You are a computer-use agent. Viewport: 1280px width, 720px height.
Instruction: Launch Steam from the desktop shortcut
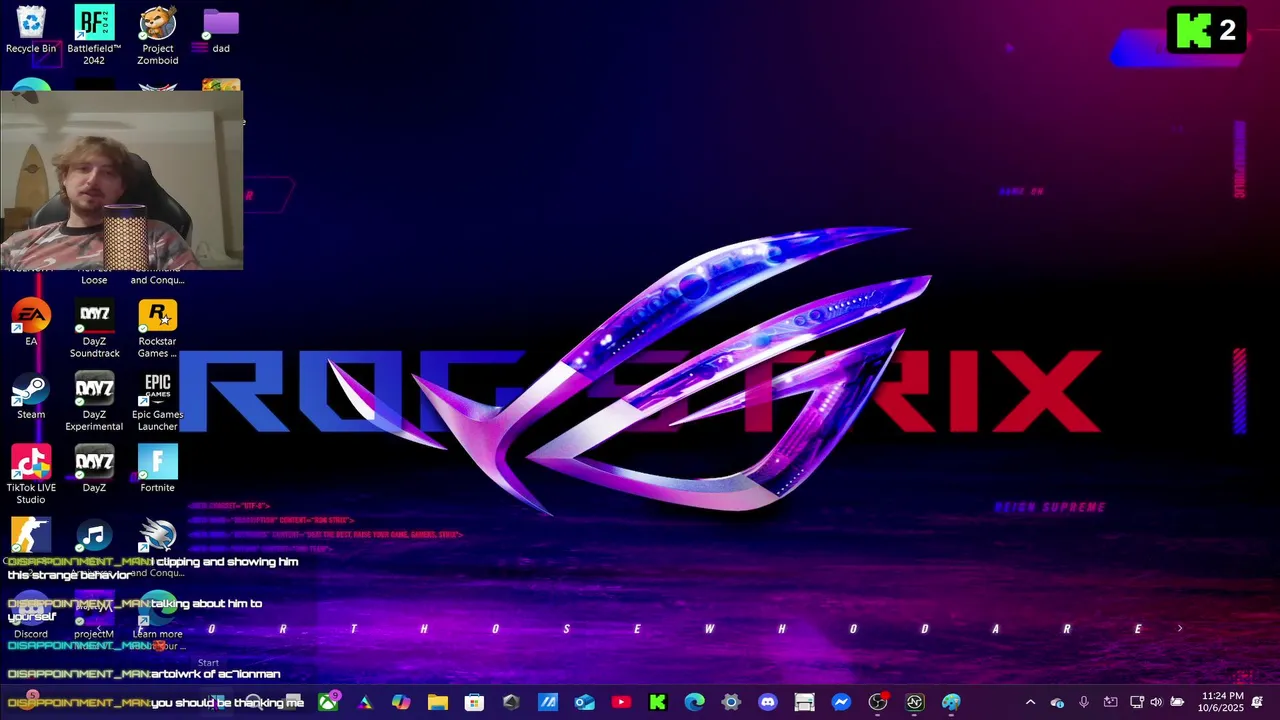point(31,396)
